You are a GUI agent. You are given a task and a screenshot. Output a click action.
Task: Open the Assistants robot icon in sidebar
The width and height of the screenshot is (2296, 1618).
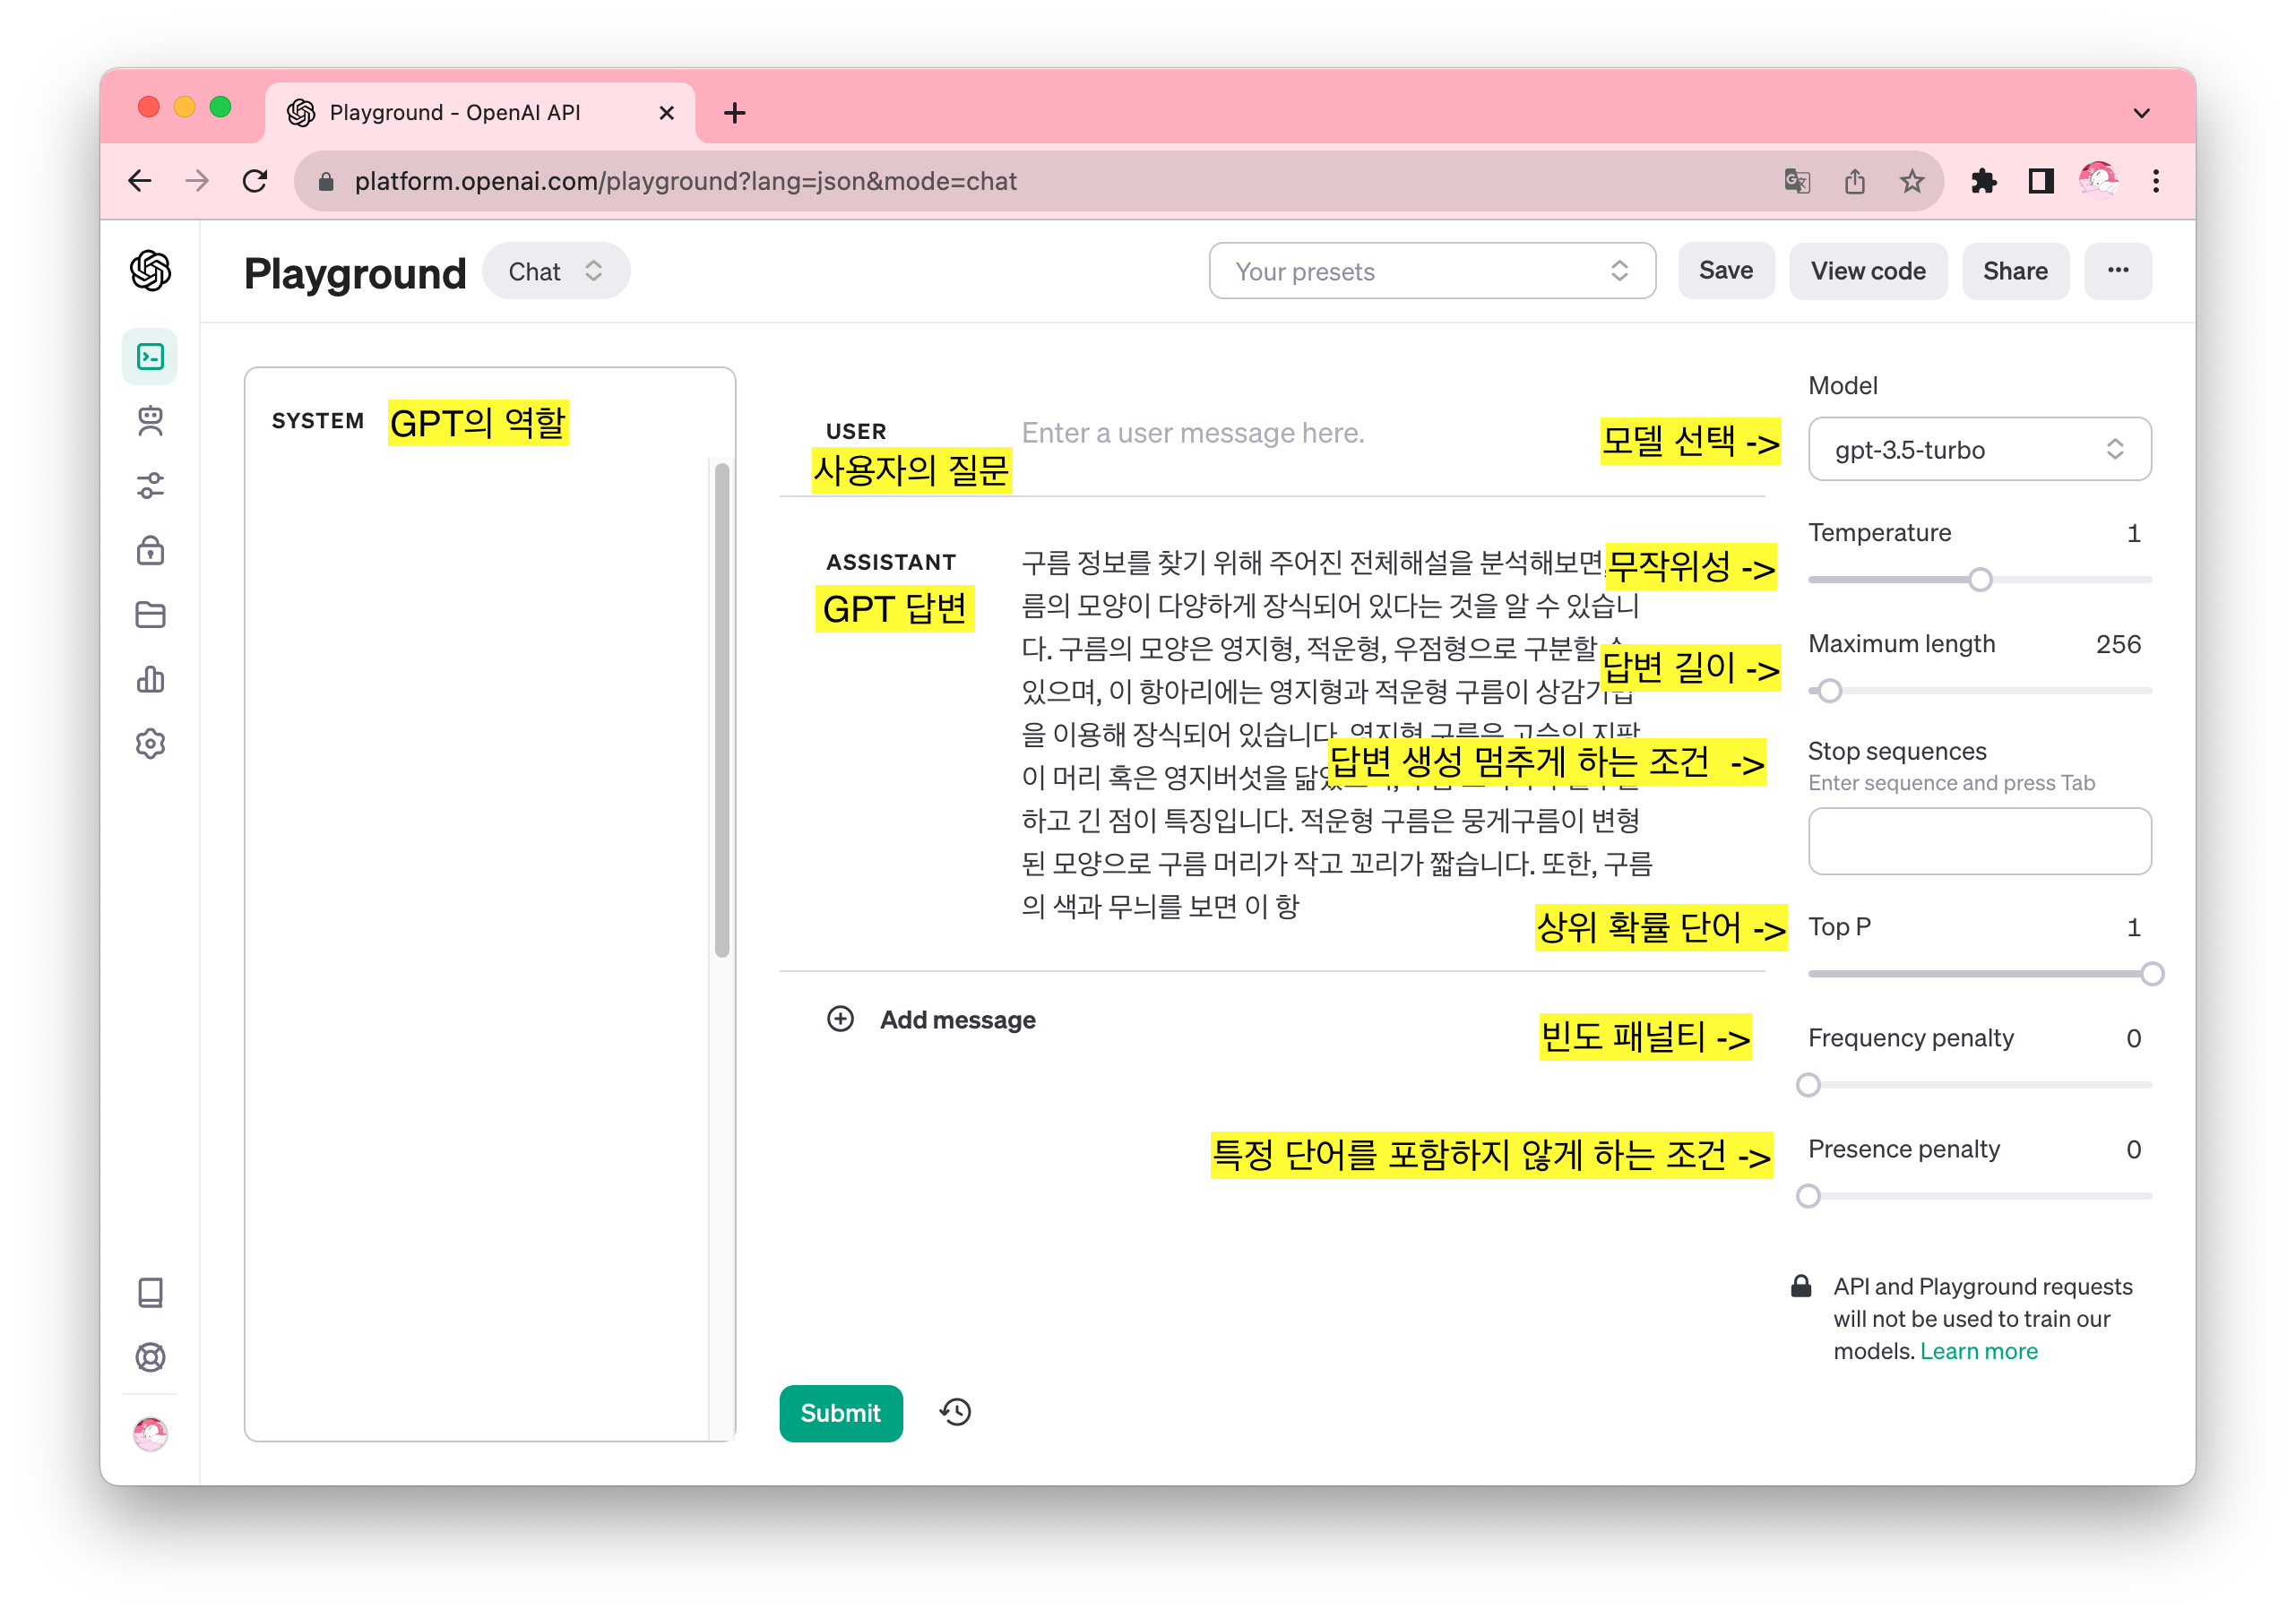point(150,421)
